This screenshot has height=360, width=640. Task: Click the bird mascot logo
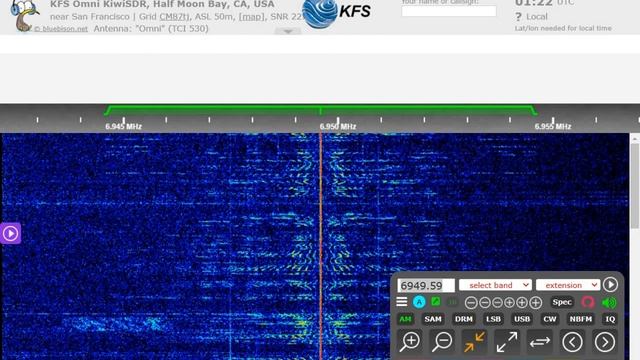pos(24,16)
